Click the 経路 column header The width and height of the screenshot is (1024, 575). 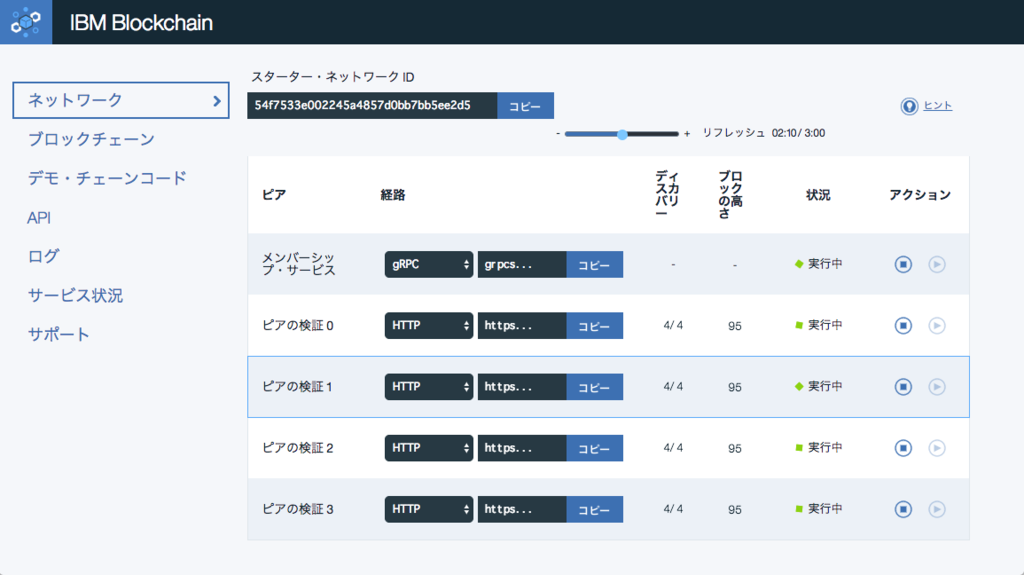392,195
